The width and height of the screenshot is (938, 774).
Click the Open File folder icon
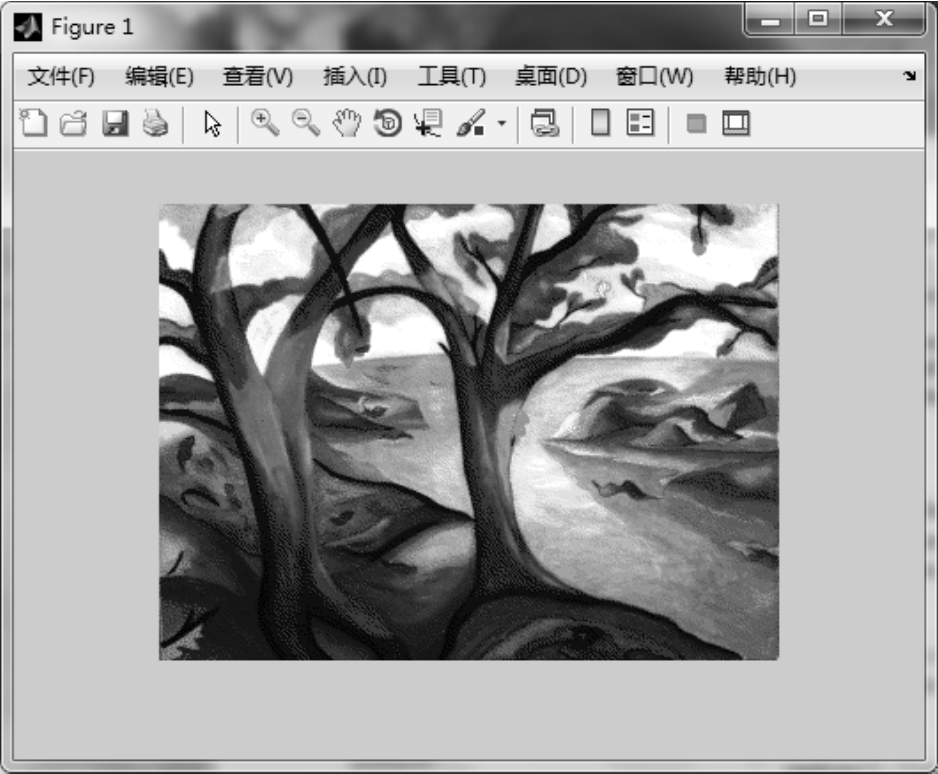pyautogui.click(x=74, y=124)
